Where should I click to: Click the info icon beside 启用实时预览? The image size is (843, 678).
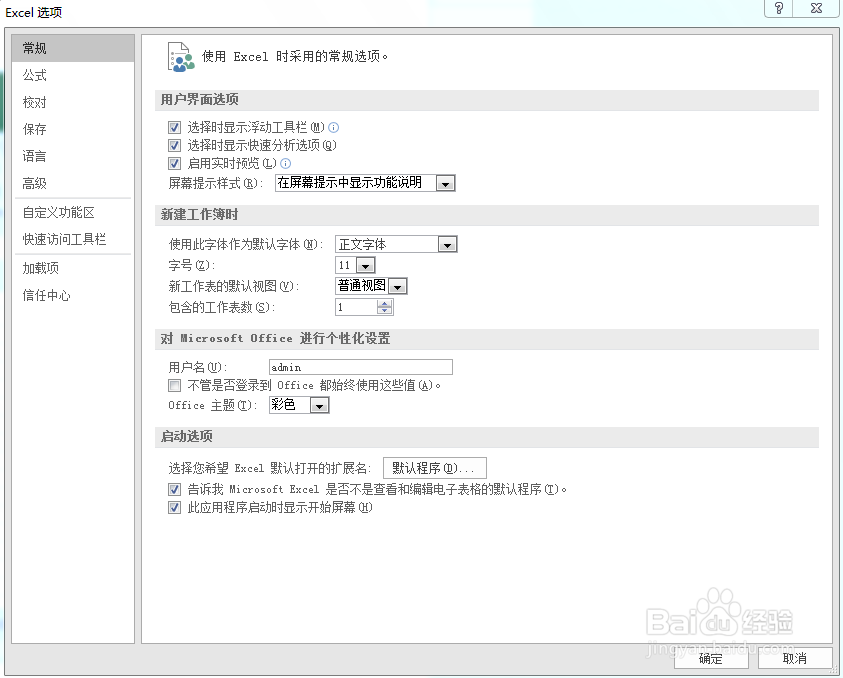285,163
